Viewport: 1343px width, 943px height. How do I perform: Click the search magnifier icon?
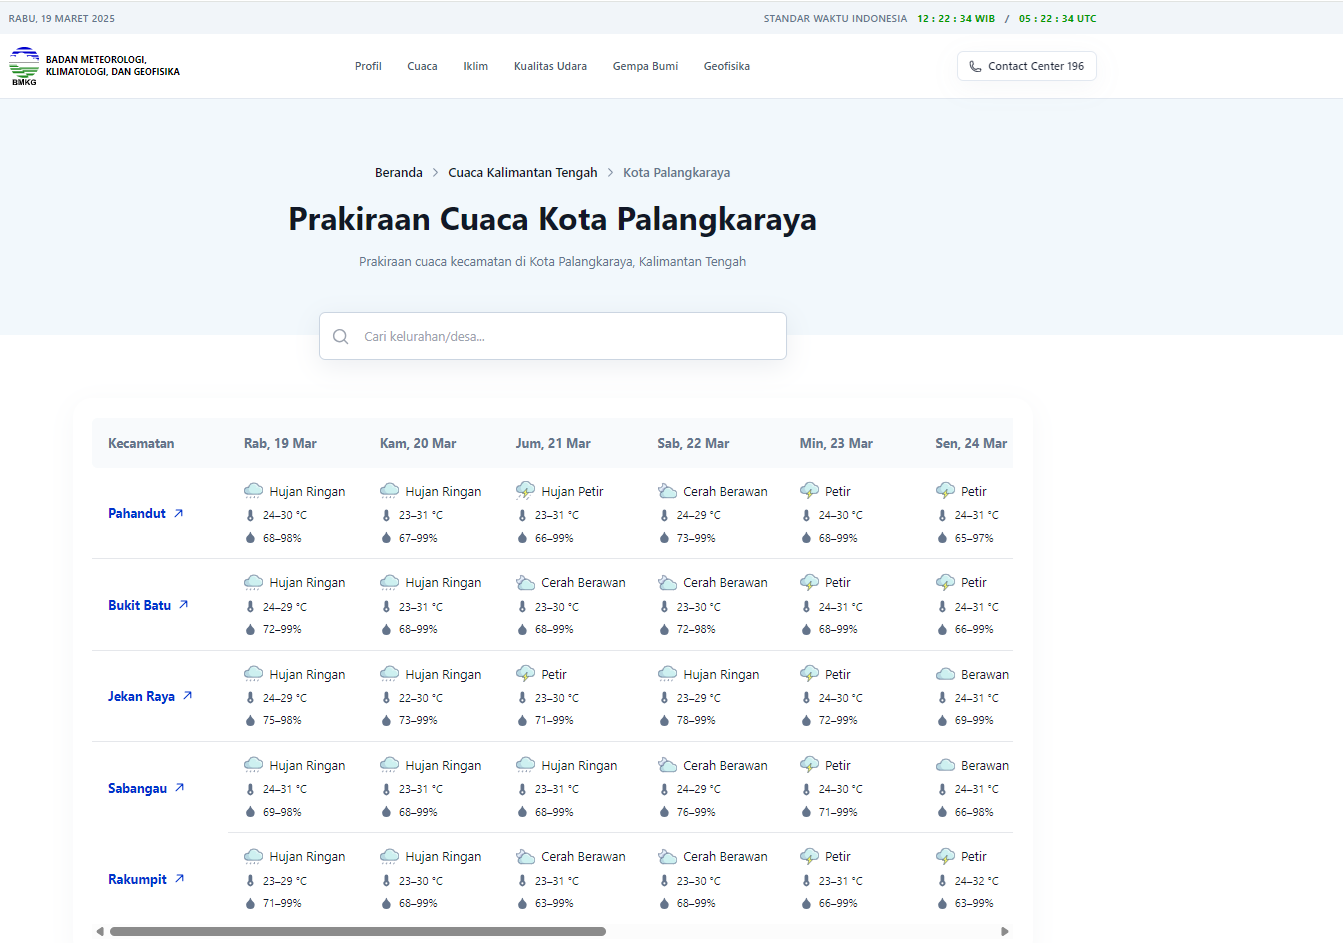click(341, 337)
